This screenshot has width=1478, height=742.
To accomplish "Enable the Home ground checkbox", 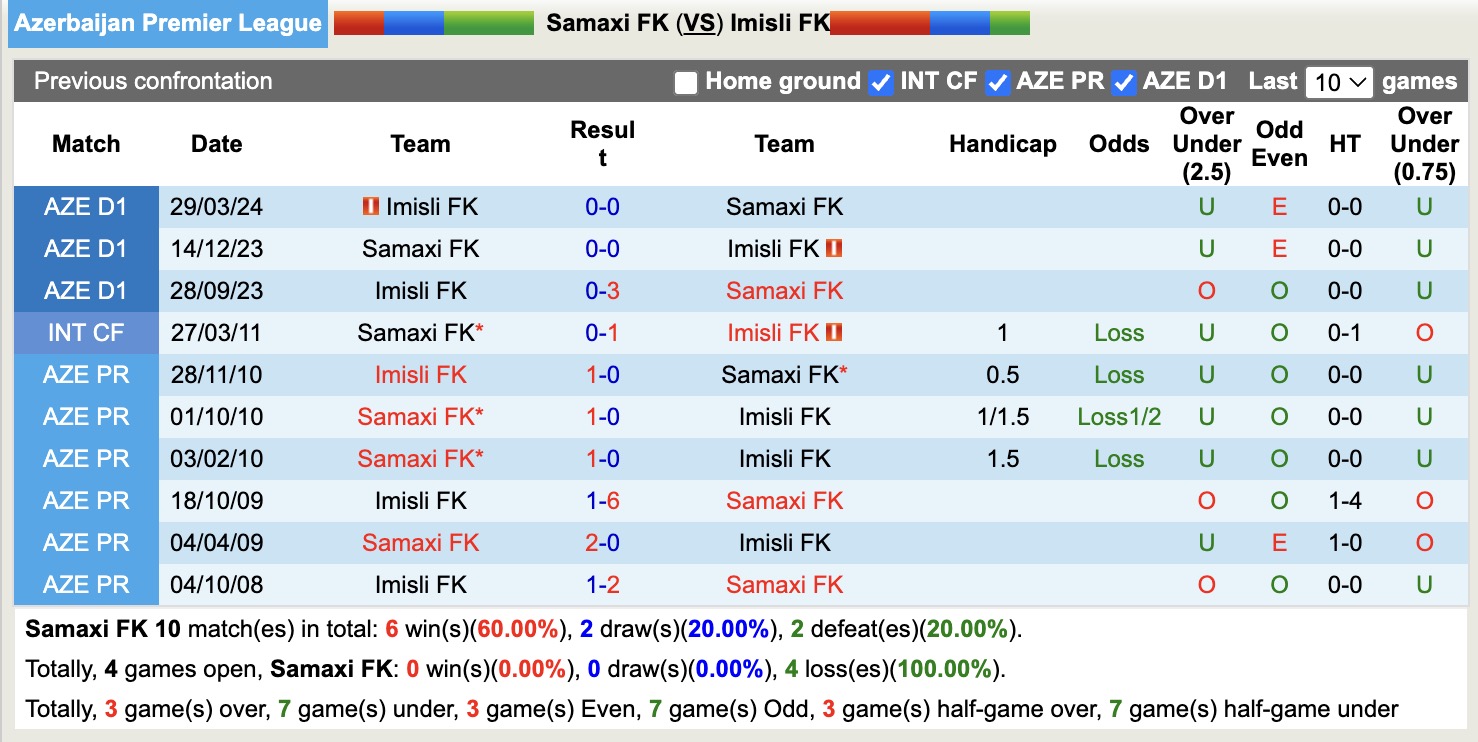I will 686,82.
